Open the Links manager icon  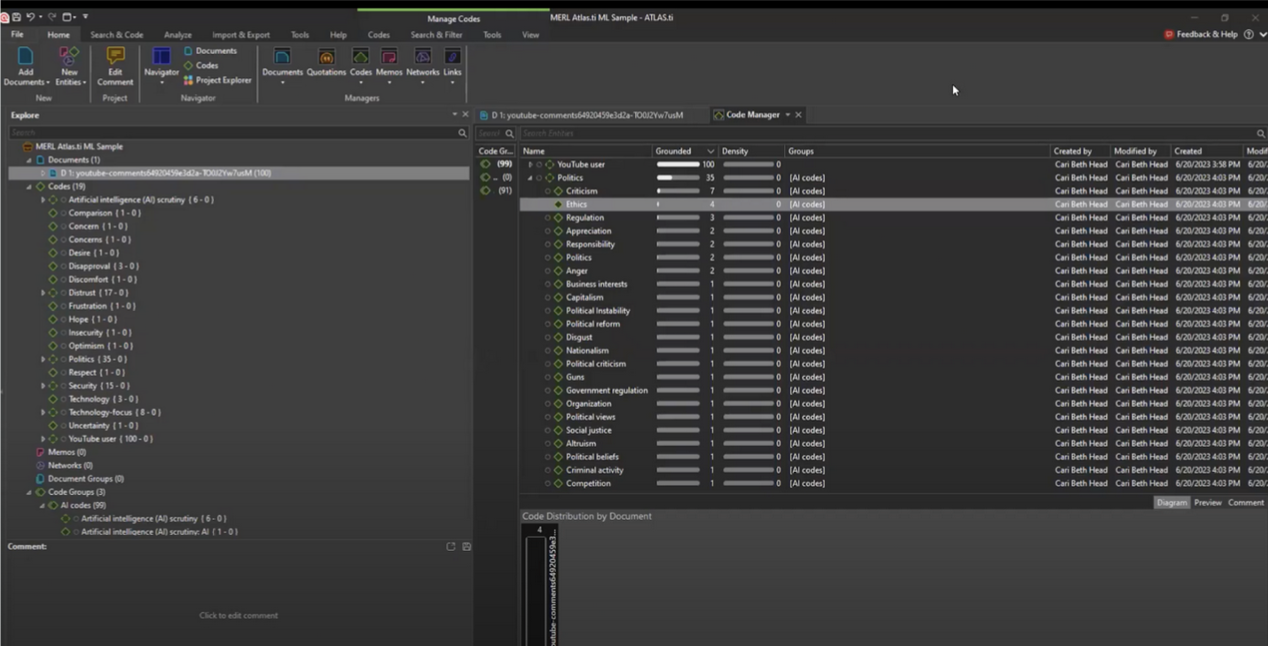(452, 58)
